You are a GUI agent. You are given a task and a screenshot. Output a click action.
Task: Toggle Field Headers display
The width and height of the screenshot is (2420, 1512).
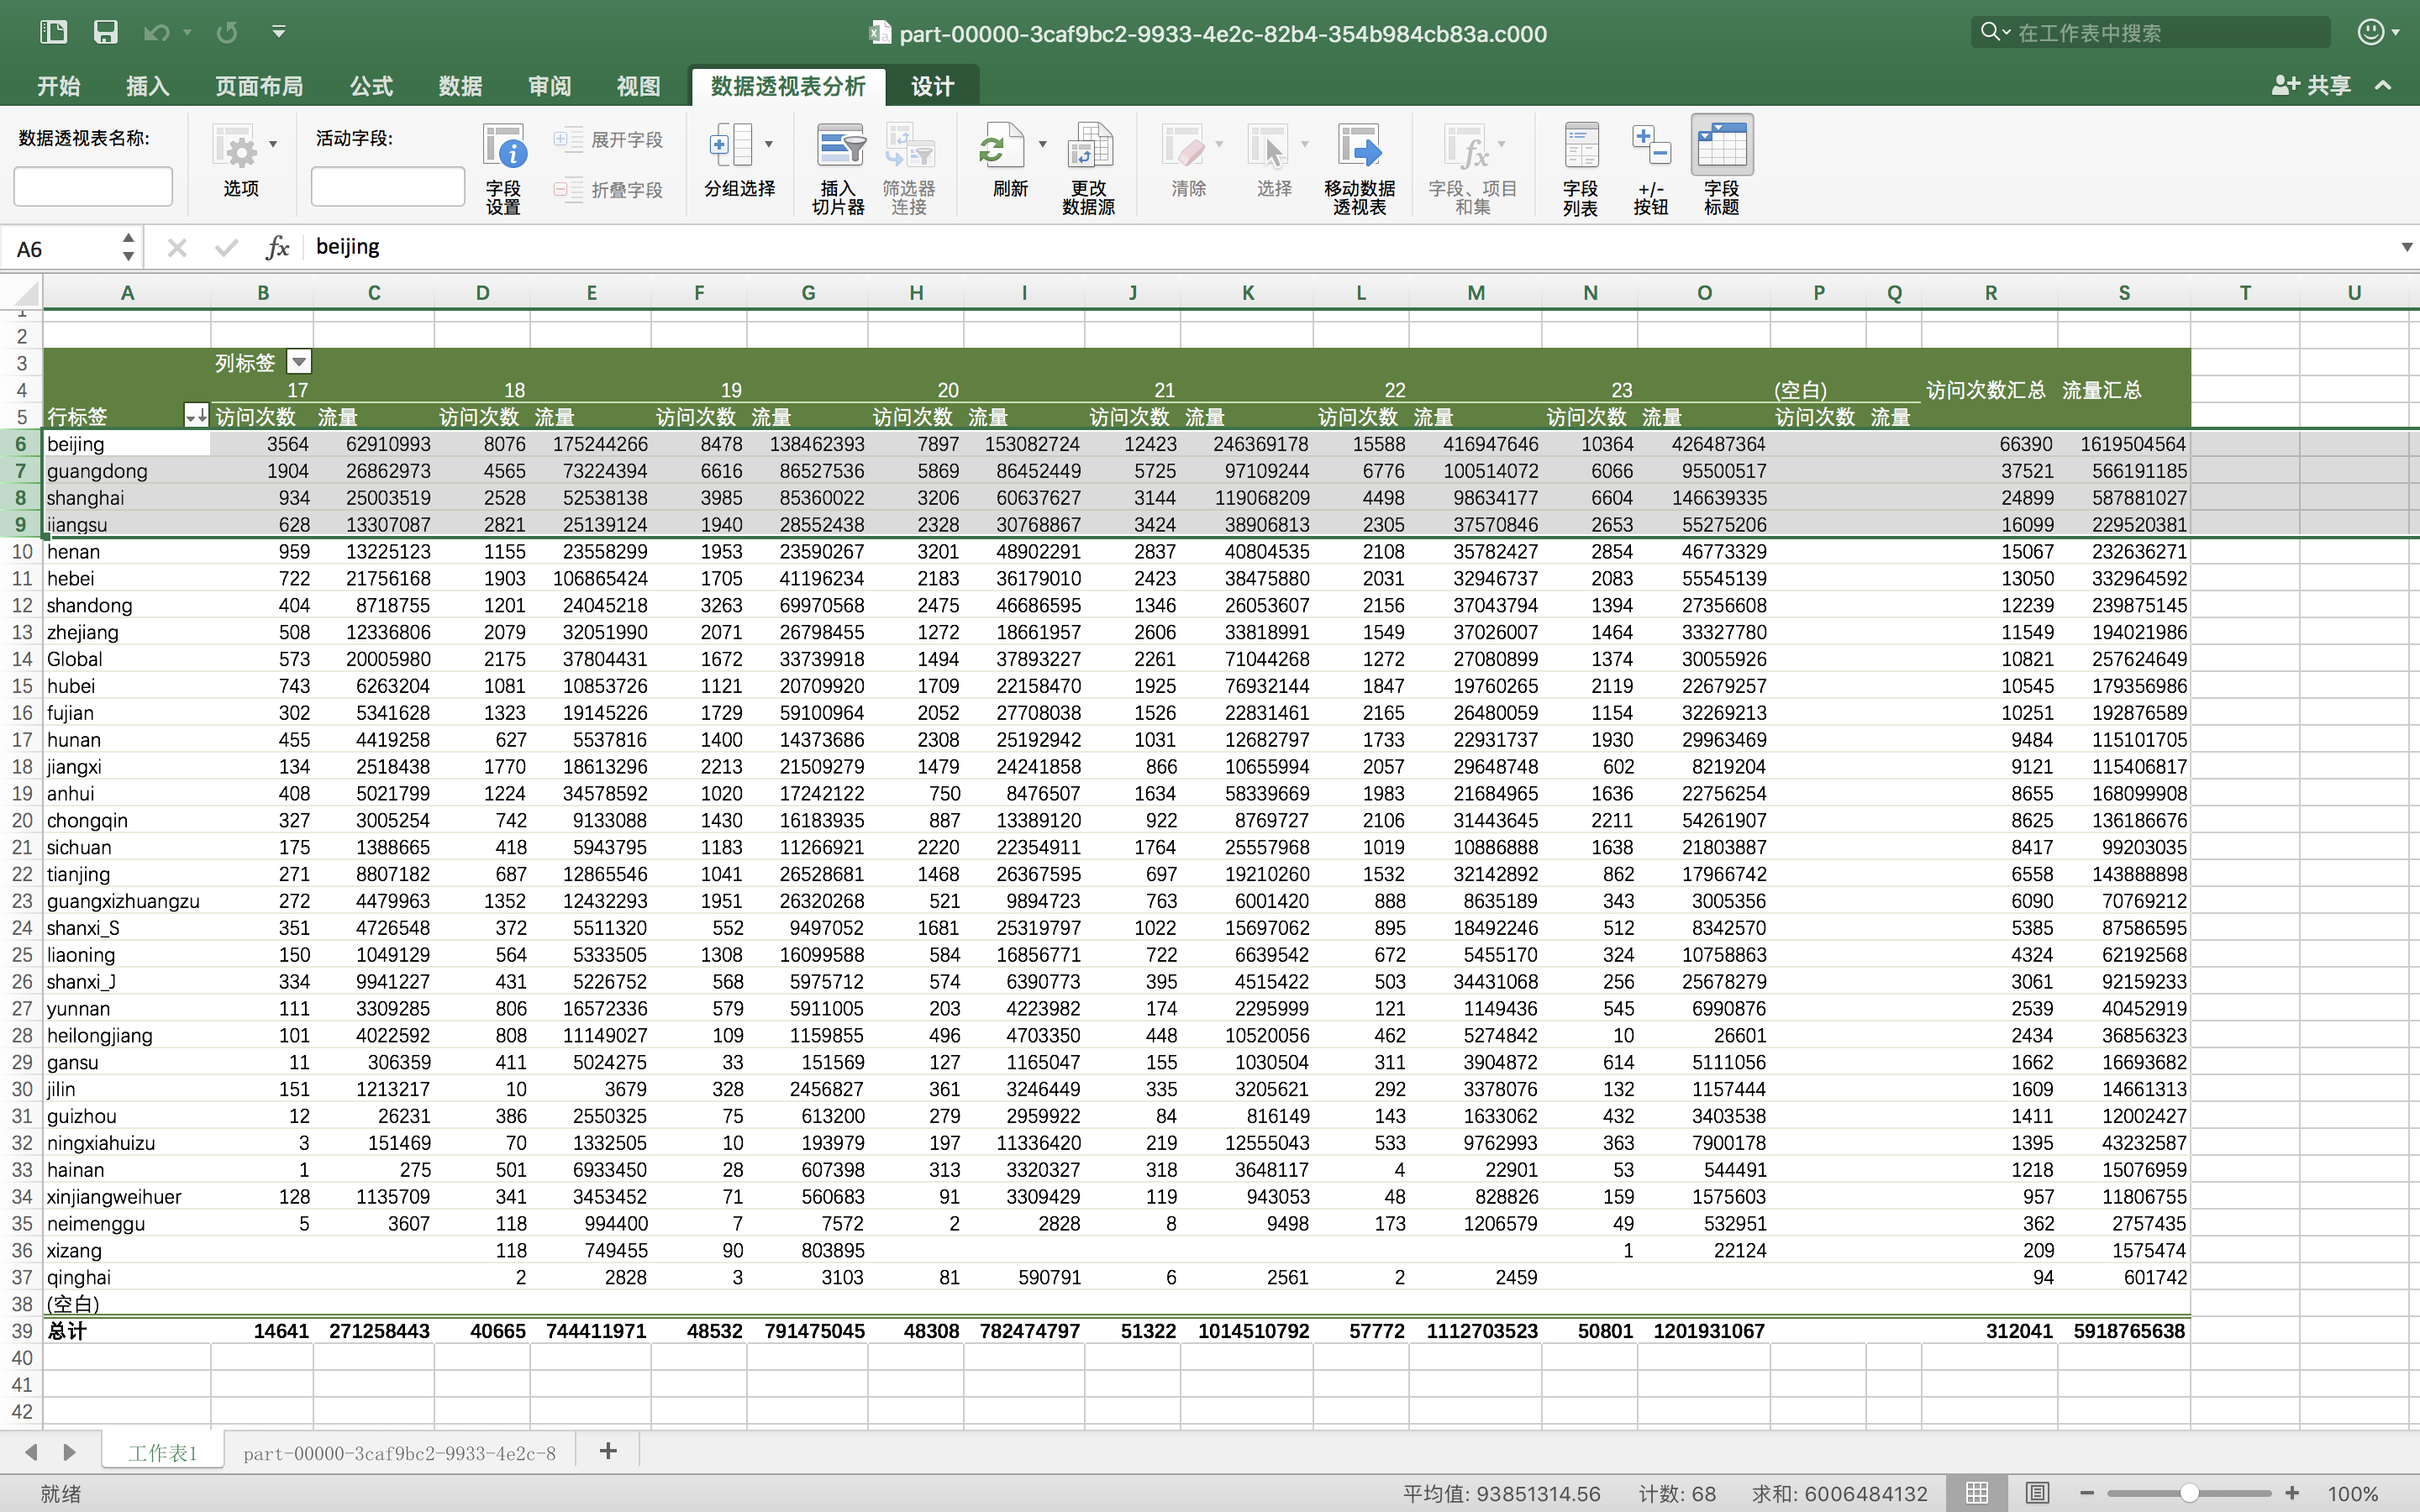click(1721, 148)
